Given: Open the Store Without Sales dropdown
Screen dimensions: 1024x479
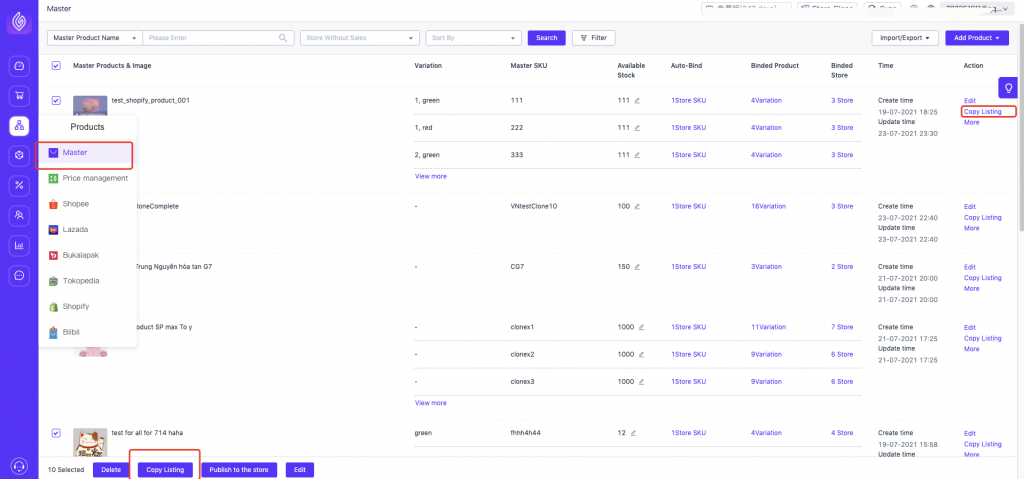Looking at the screenshot, I should click(x=359, y=38).
